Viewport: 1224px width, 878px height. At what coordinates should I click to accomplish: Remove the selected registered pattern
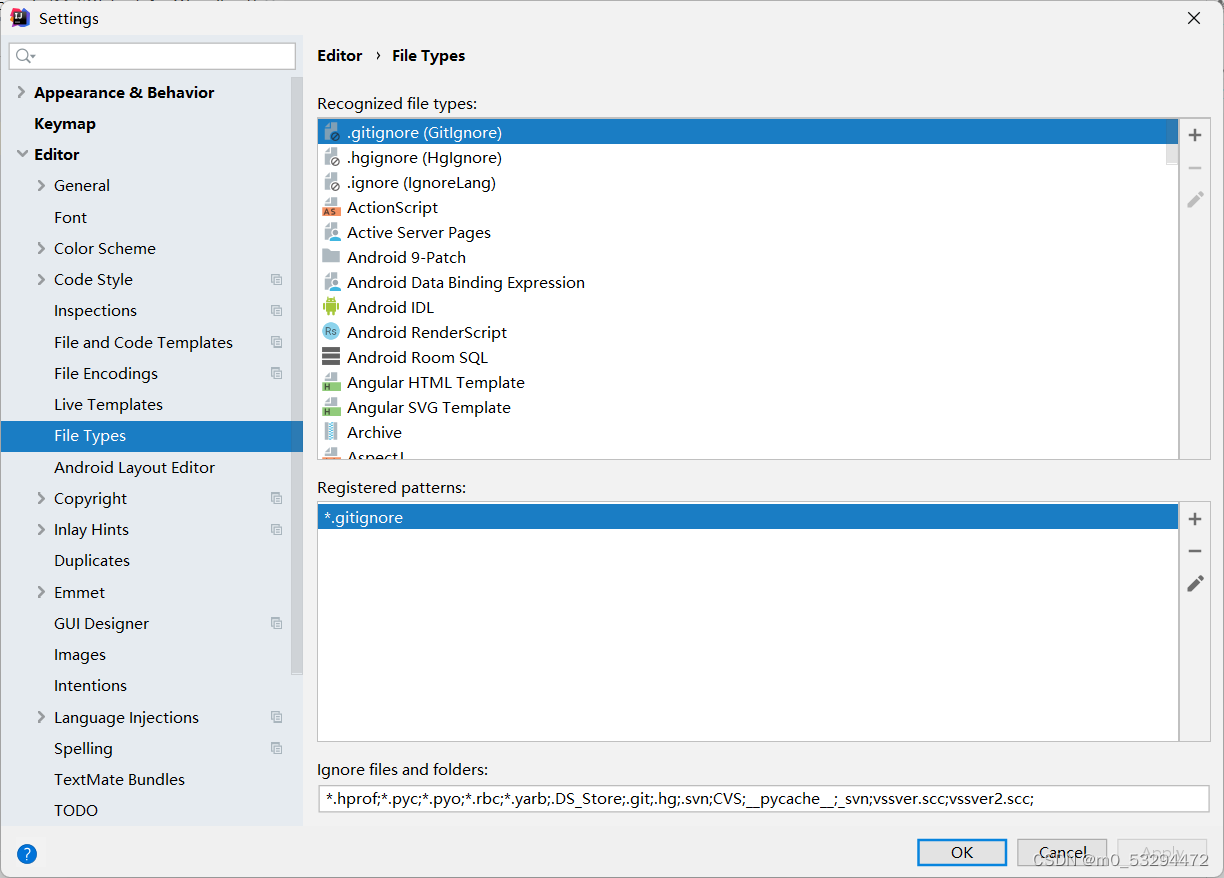click(x=1195, y=551)
